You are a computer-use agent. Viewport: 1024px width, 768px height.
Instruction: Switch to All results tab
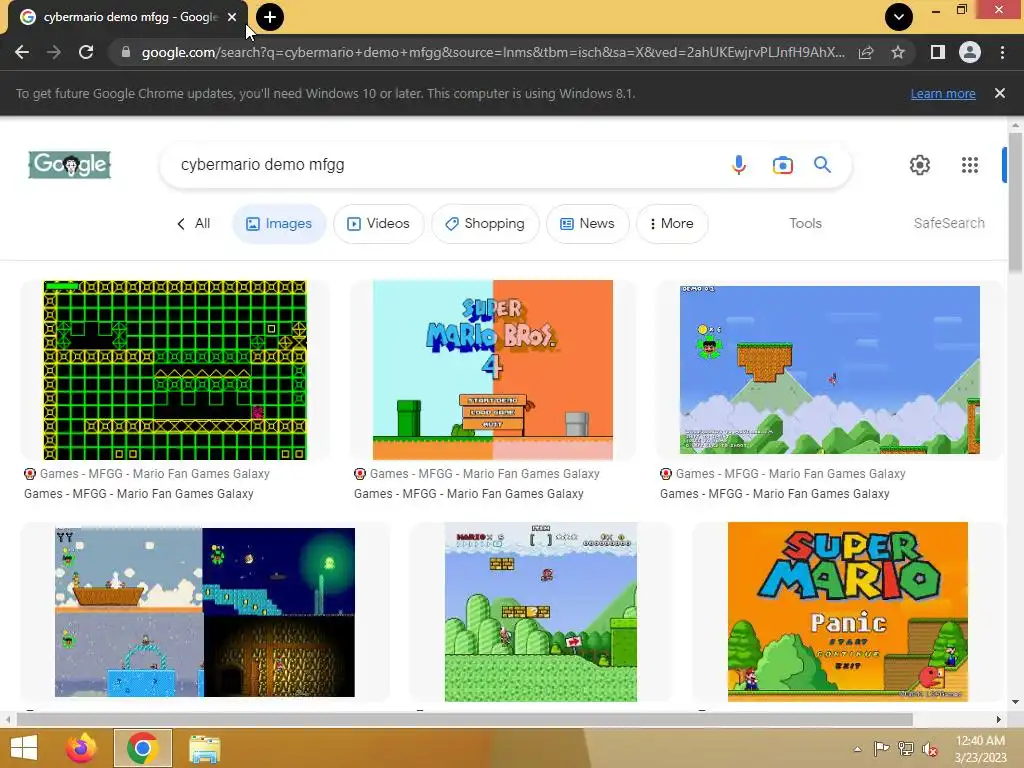pos(194,223)
